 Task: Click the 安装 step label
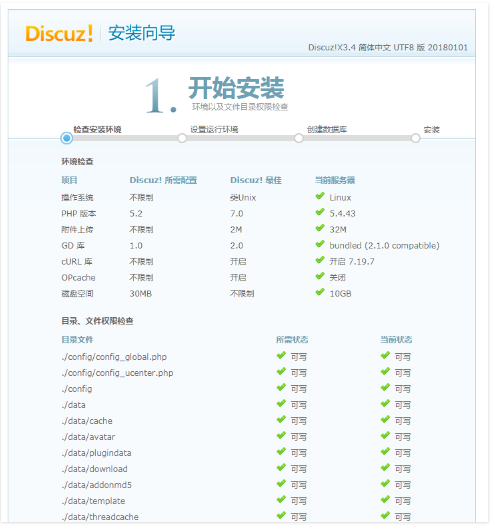pyautogui.click(x=432, y=129)
